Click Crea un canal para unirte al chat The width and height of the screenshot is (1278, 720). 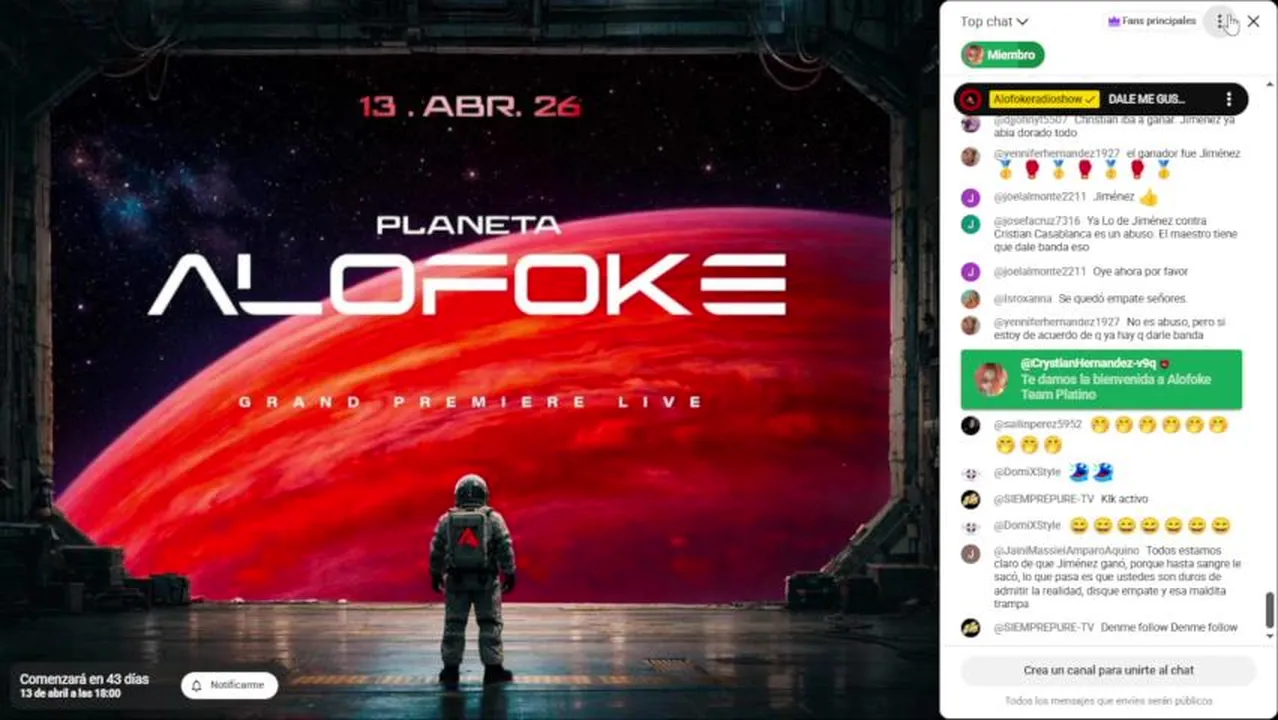[x=1108, y=670]
